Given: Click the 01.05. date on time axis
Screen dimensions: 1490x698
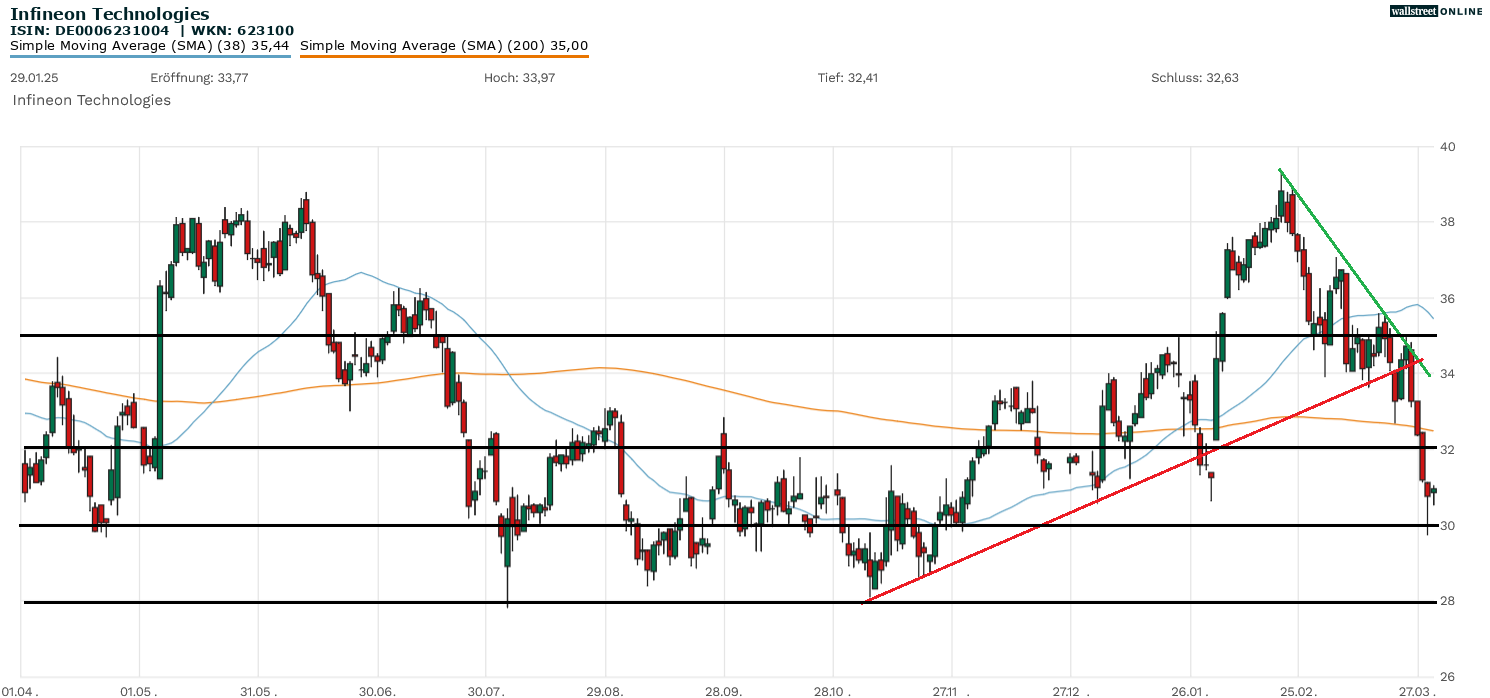Looking at the screenshot, I should (139, 691).
